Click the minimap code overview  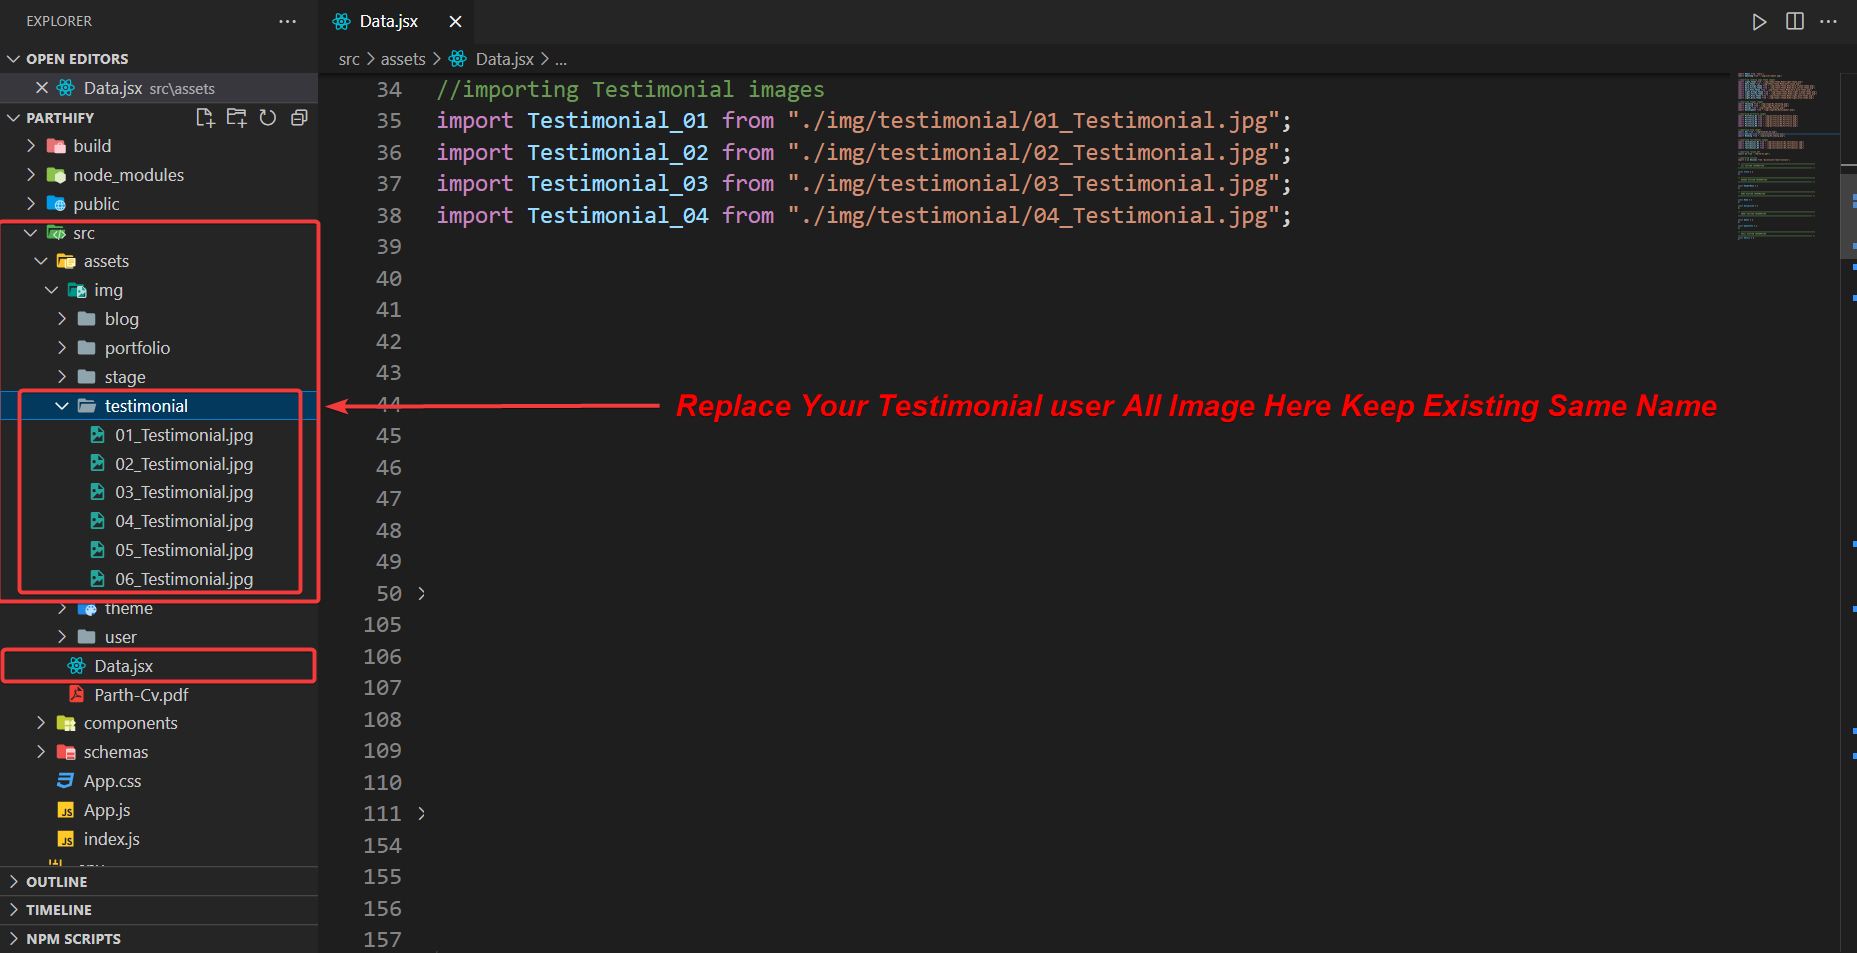pos(1778,150)
